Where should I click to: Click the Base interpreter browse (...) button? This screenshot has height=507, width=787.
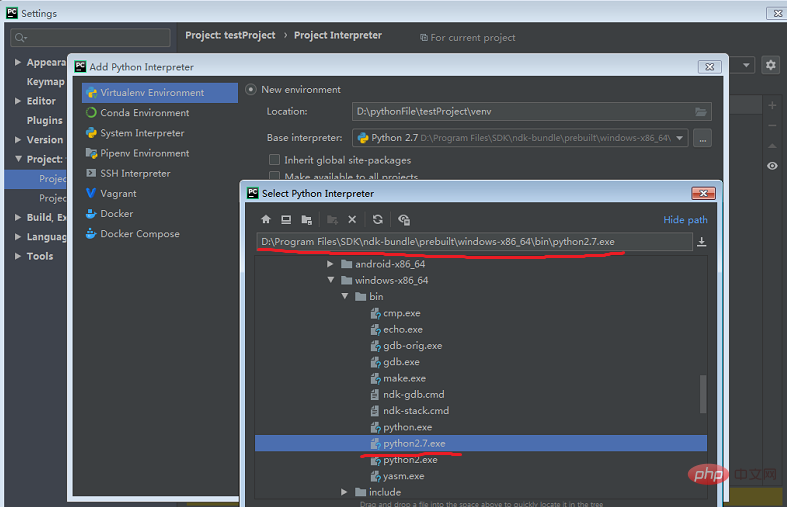coord(701,138)
